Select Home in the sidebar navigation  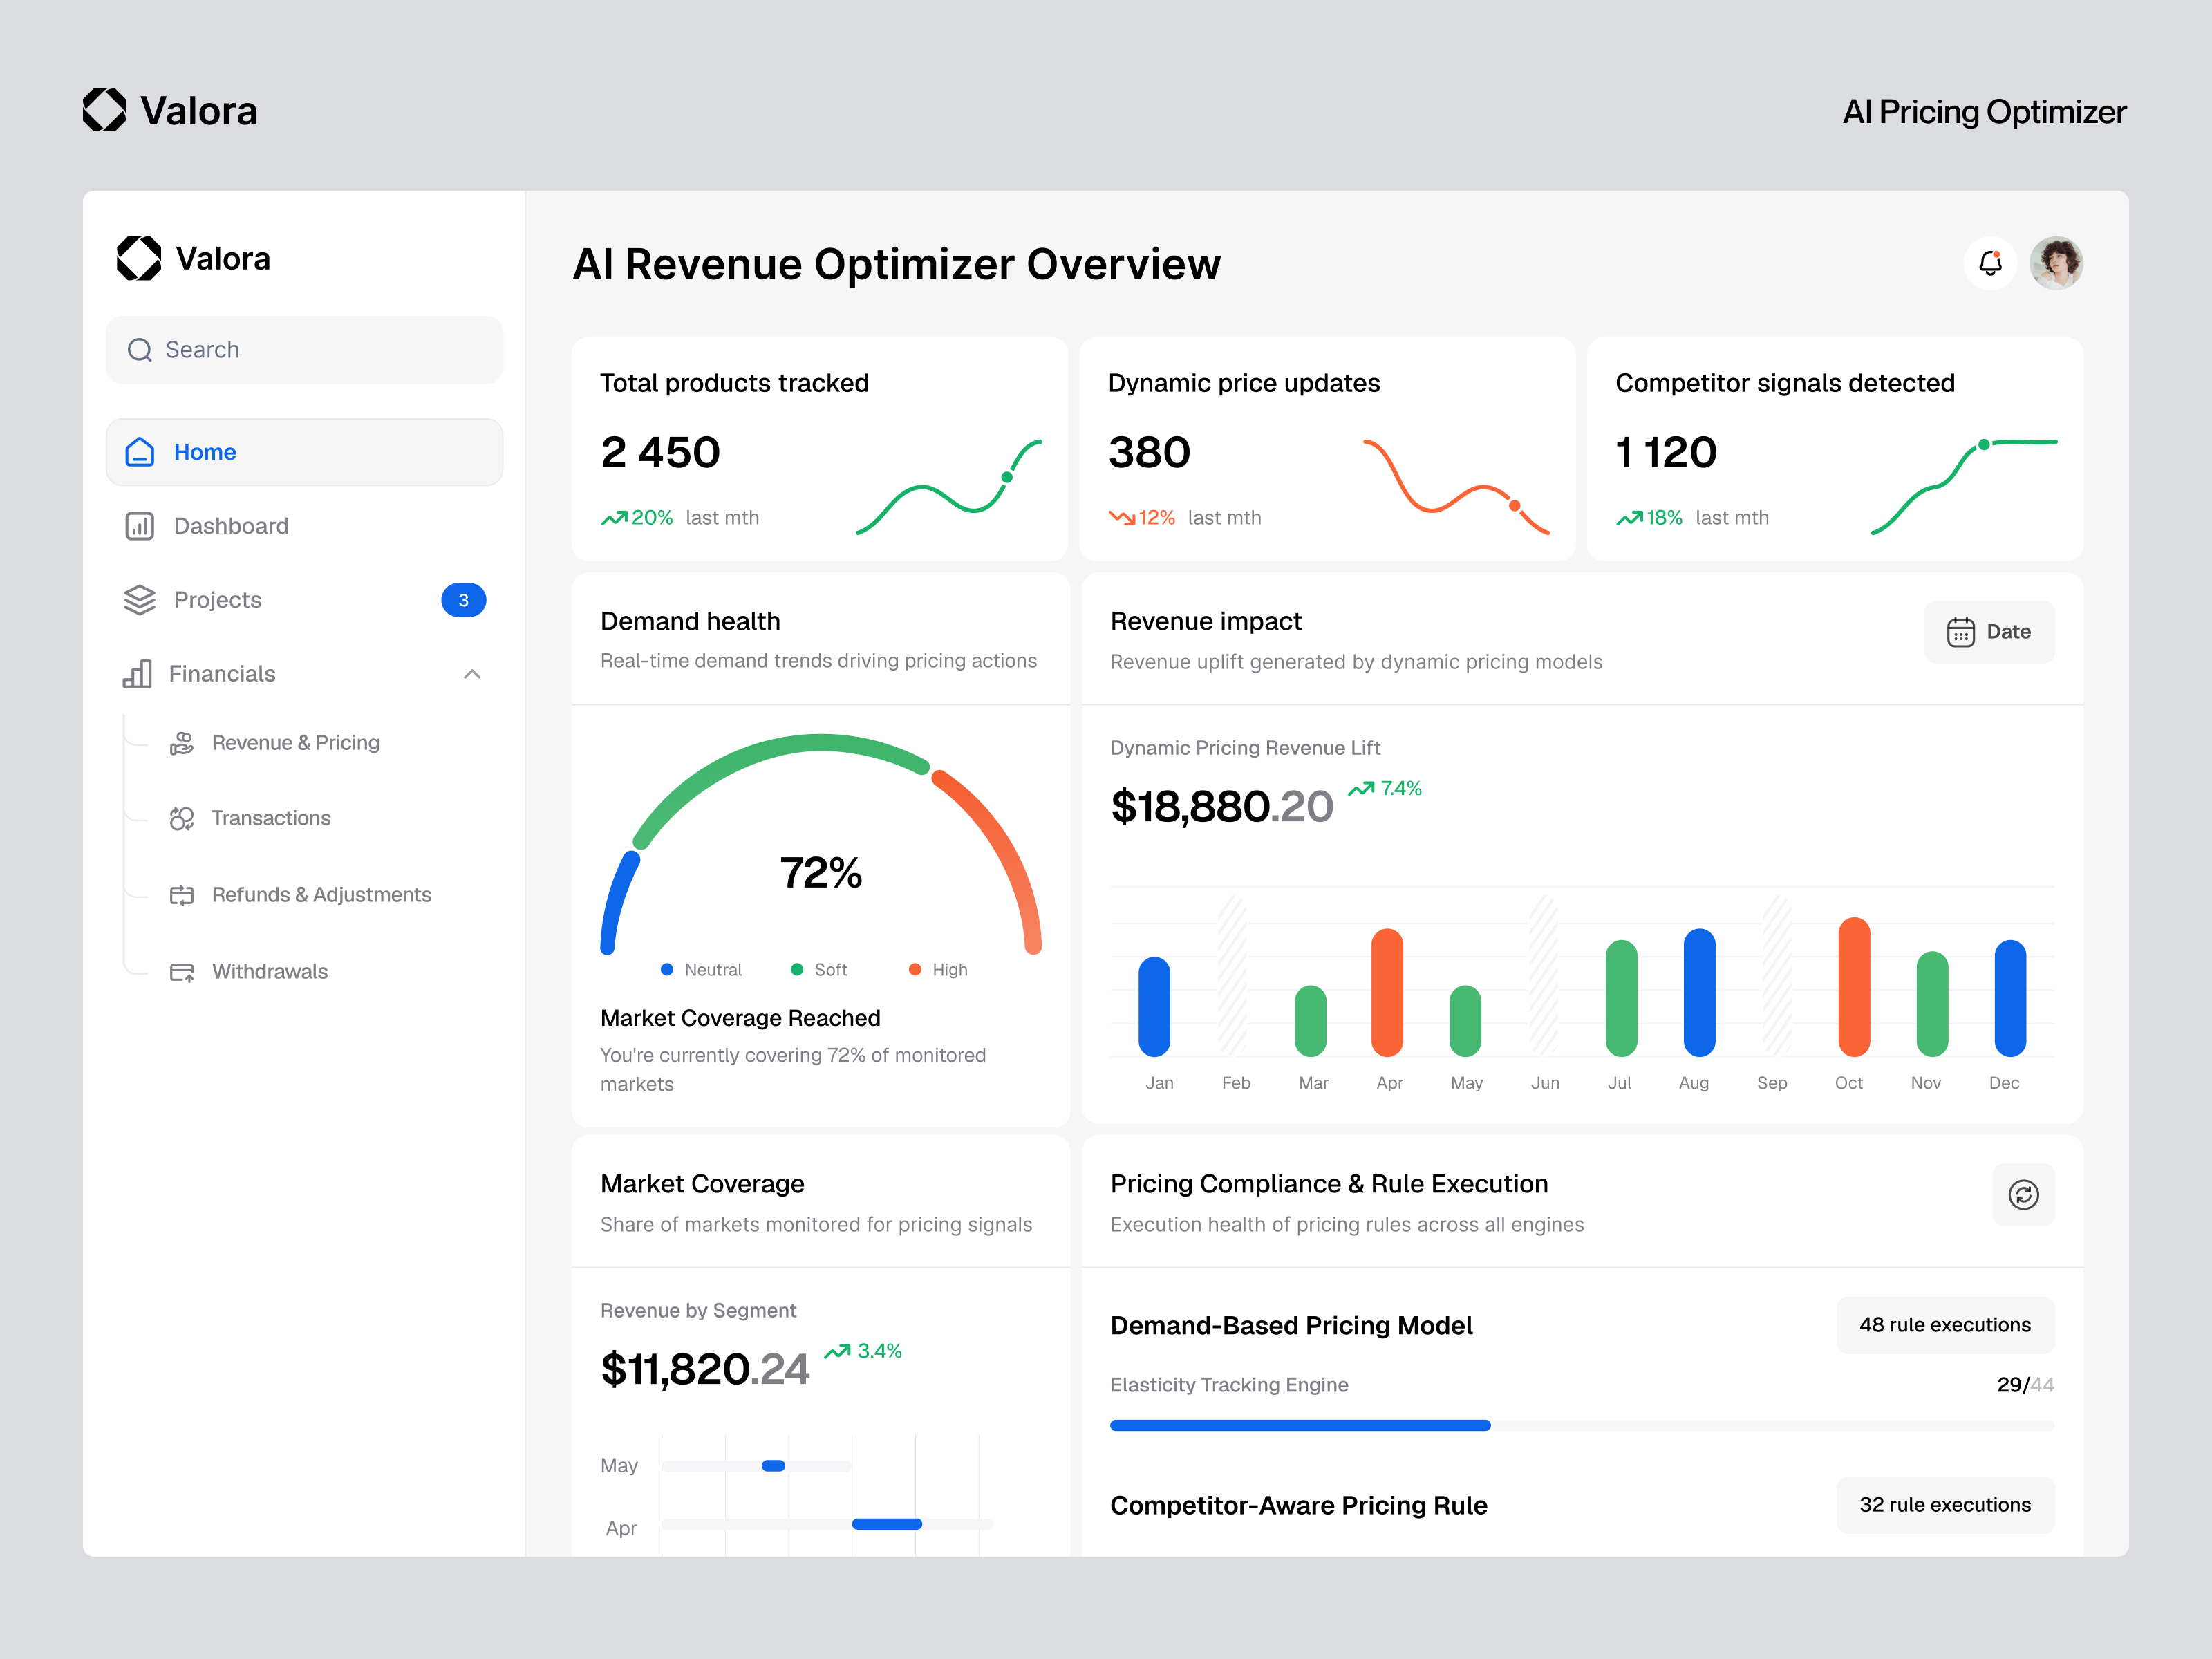pyautogui.click(x=204, y=452)
